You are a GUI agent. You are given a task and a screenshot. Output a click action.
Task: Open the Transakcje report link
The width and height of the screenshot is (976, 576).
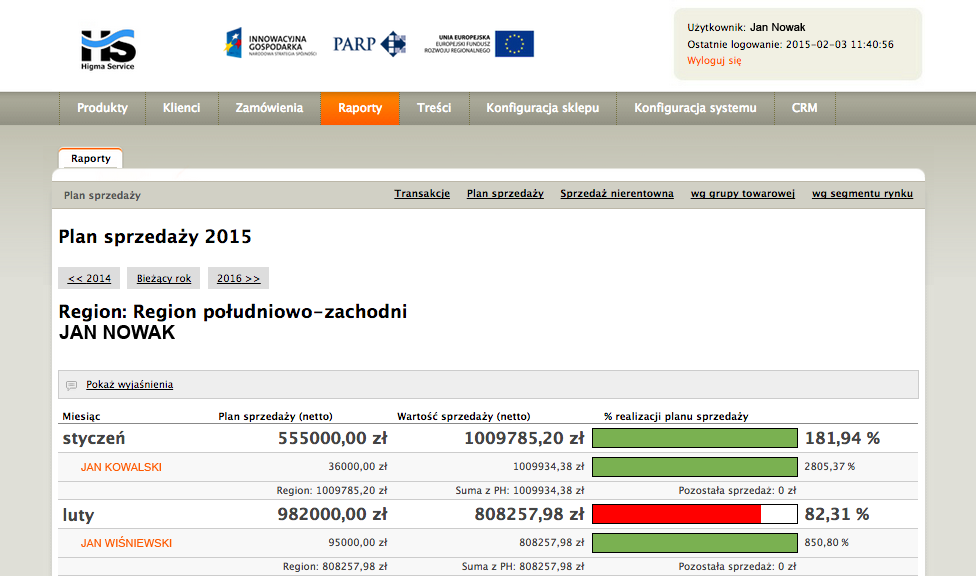422,194
